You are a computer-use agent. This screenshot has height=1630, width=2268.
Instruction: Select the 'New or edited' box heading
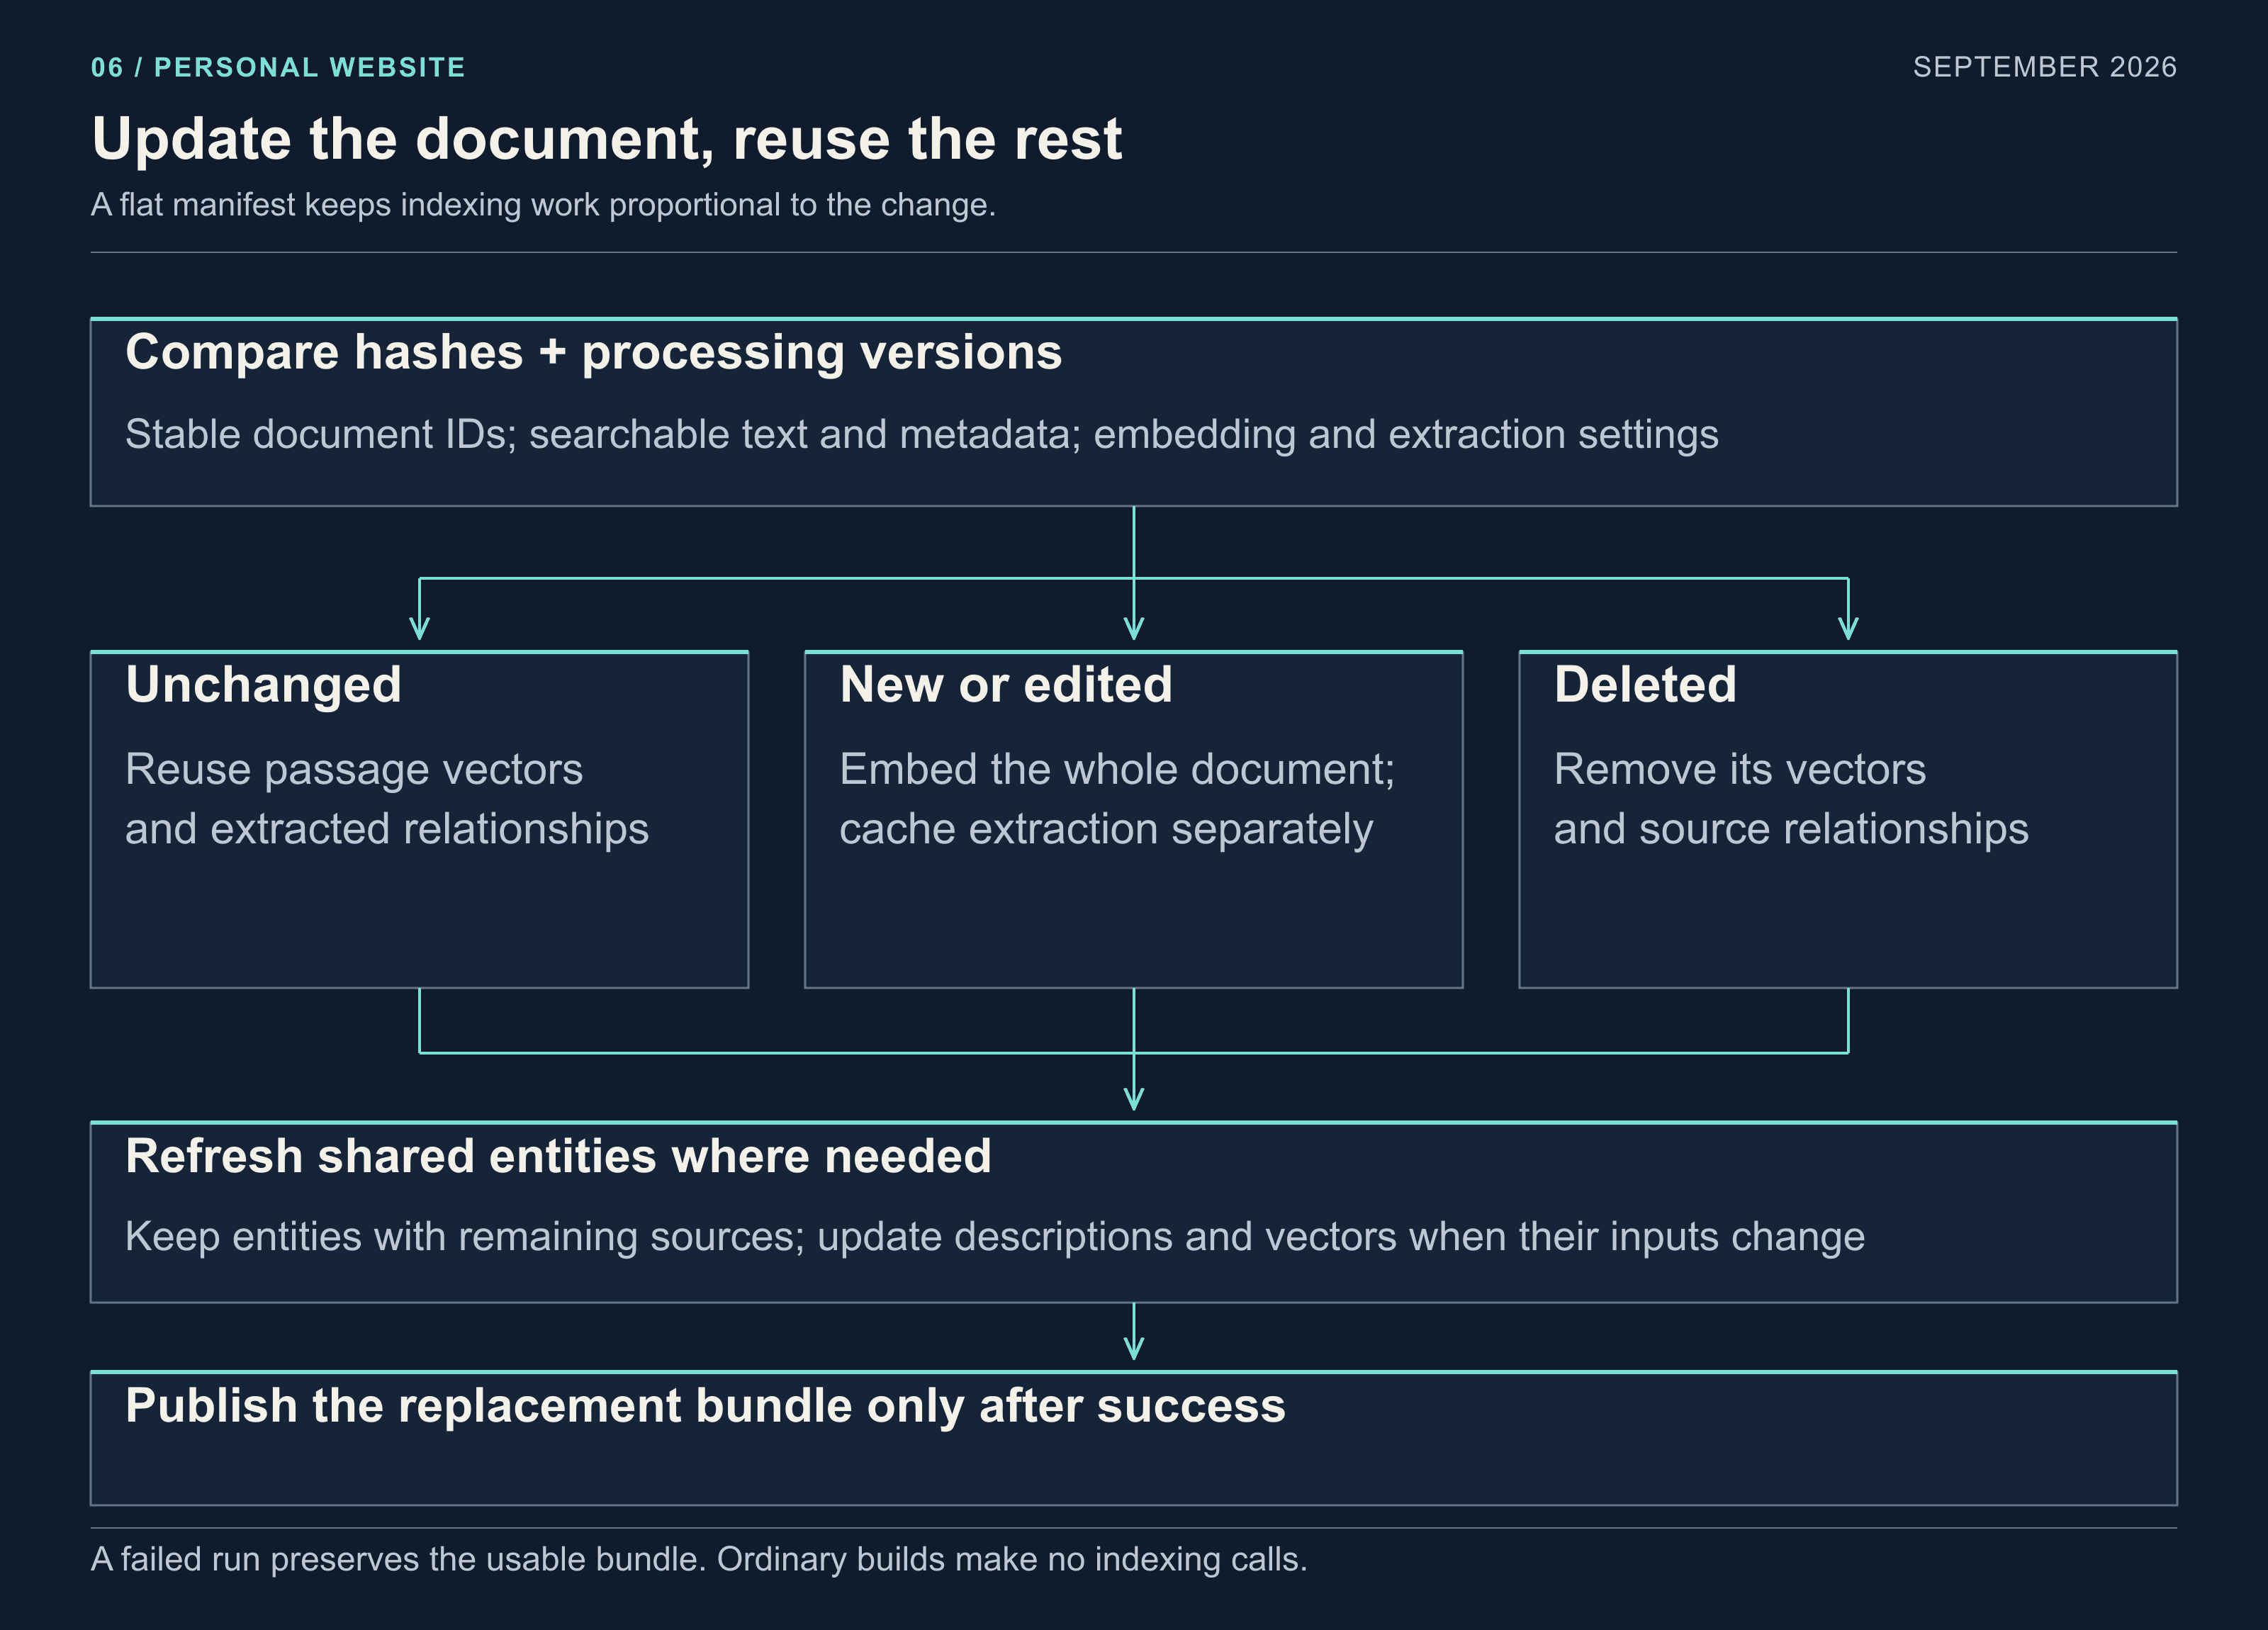coord(1006,686)
